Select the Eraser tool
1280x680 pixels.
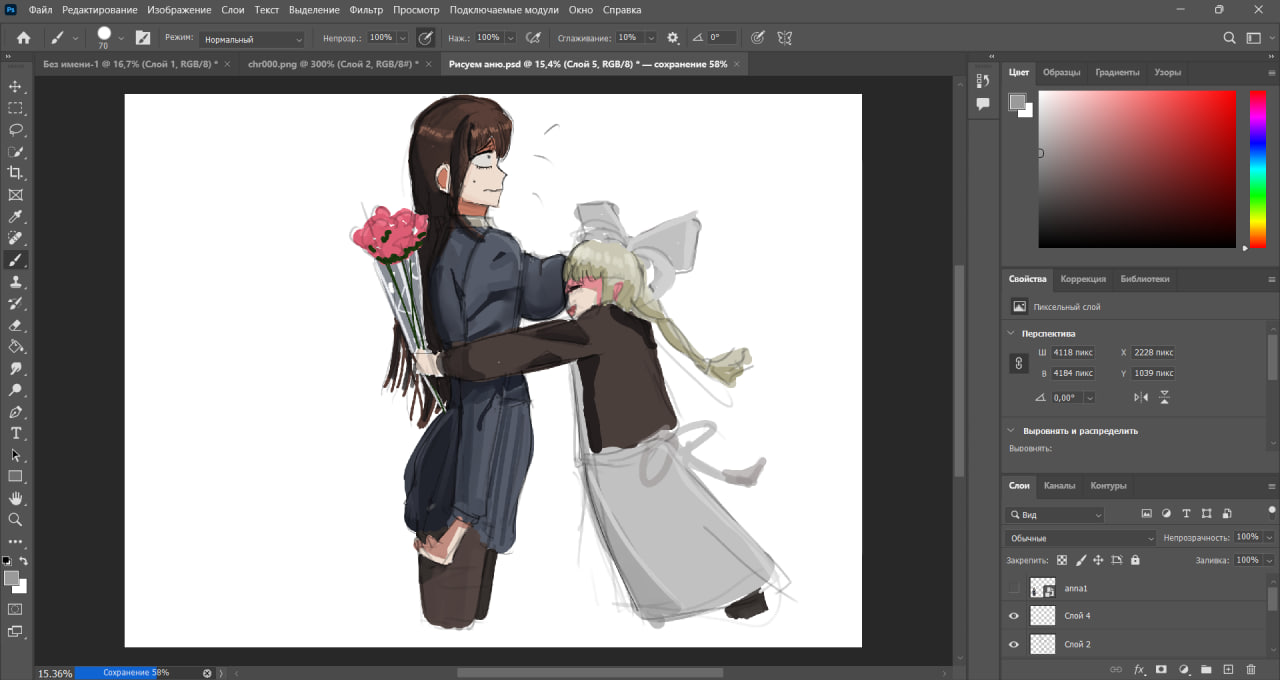coord(16,325)
